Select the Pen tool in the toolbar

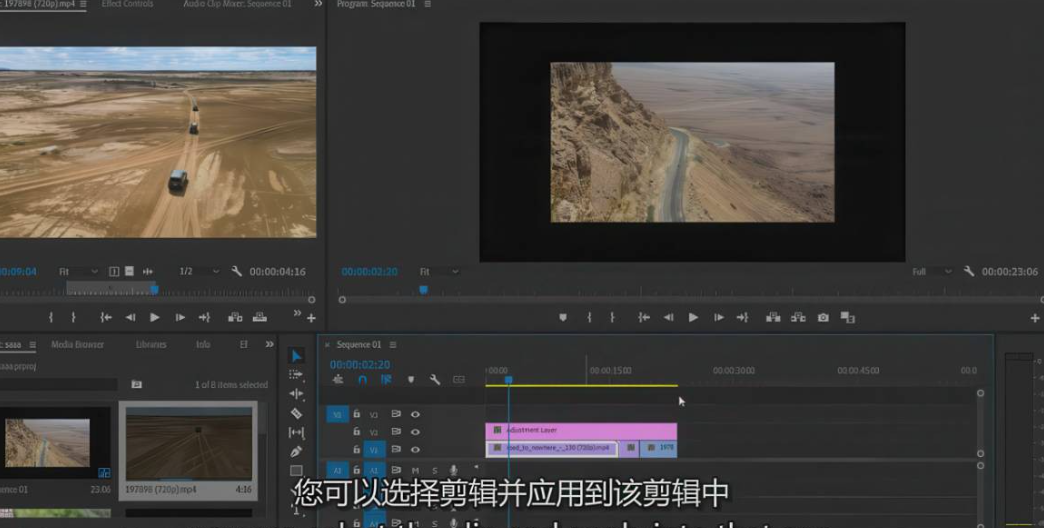tap(296, 452)
